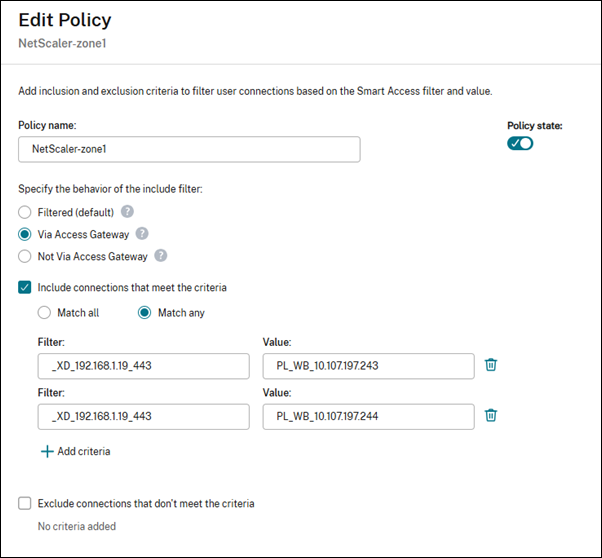Screen dimensions: 602x558
Task: Uncheck Include connections that meet the criteria
Action: tap(25, 287)
